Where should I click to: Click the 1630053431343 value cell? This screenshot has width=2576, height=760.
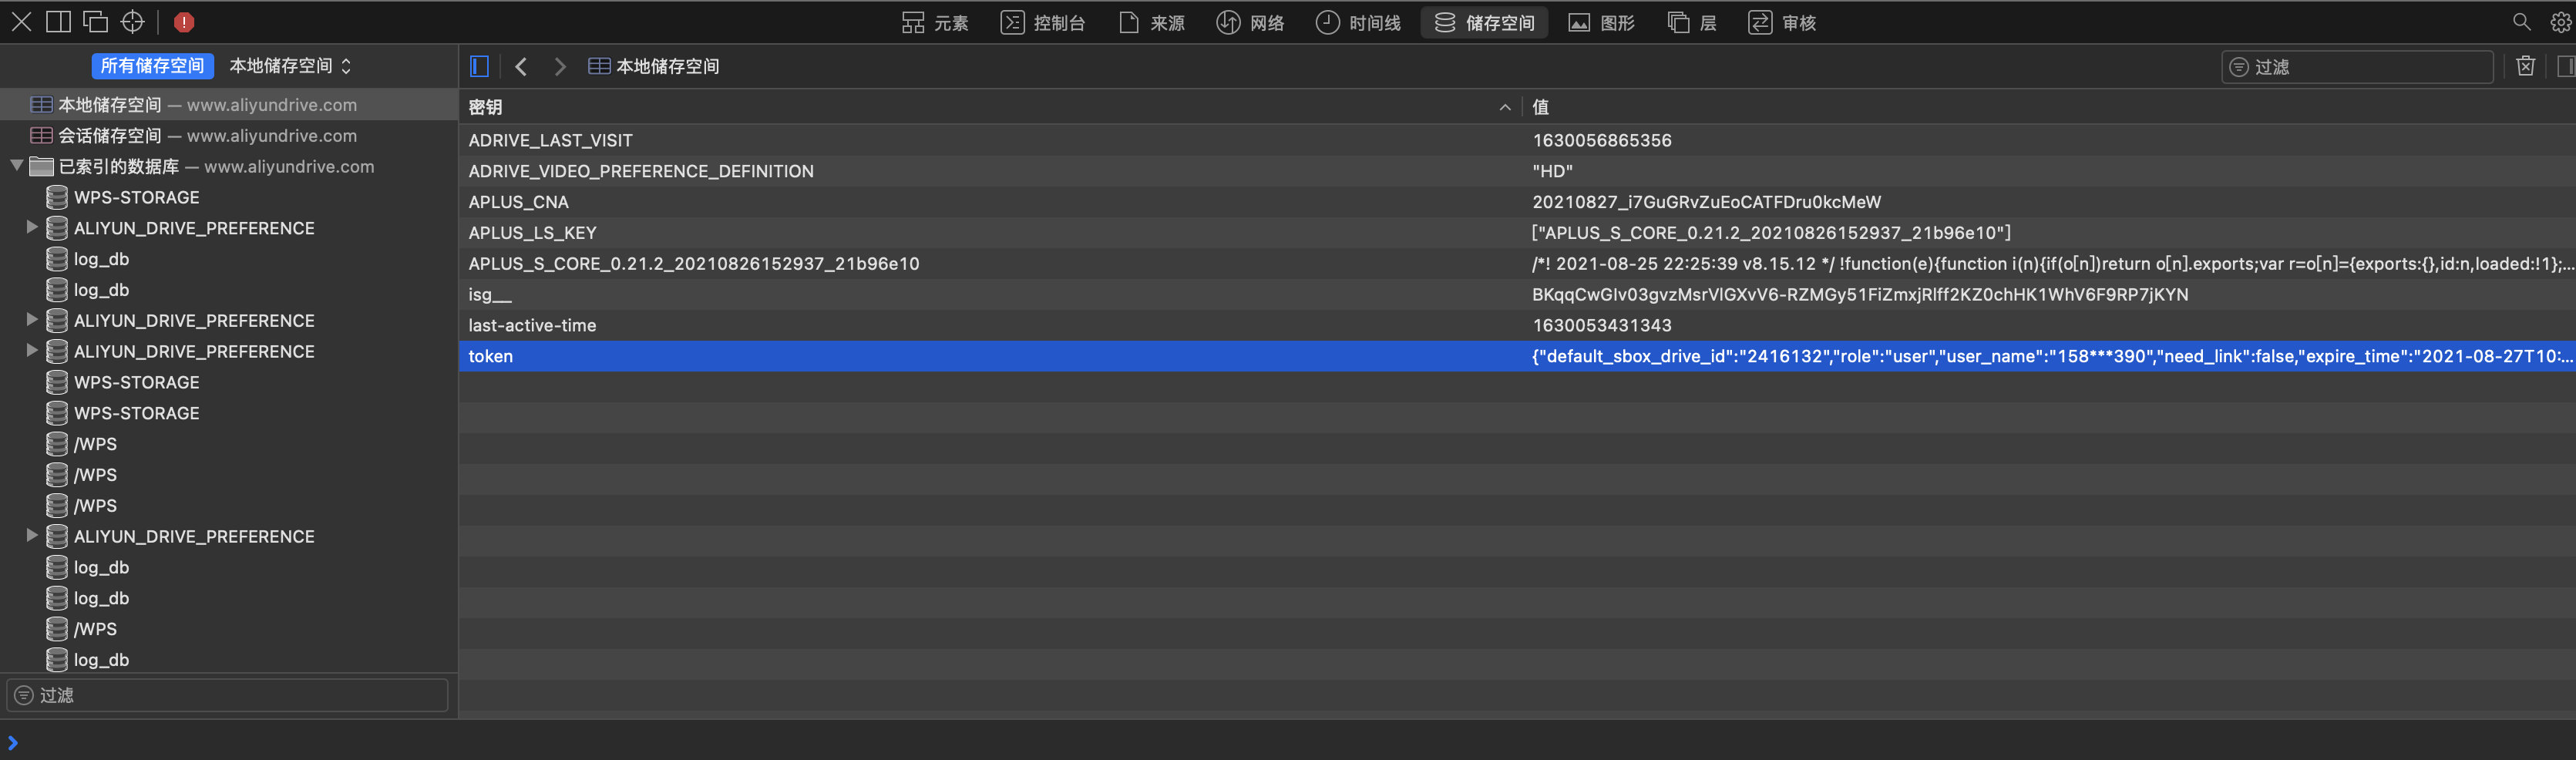[1601, 326]
